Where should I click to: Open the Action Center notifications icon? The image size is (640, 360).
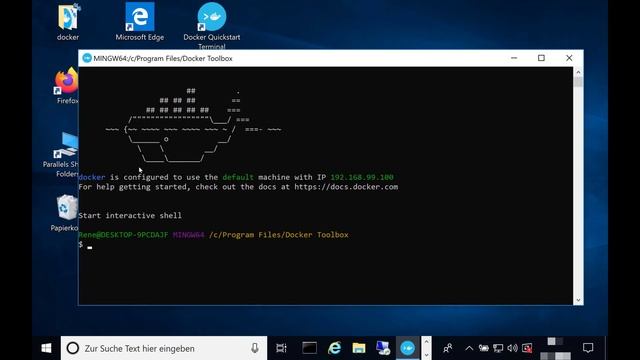tap(588, 348)
